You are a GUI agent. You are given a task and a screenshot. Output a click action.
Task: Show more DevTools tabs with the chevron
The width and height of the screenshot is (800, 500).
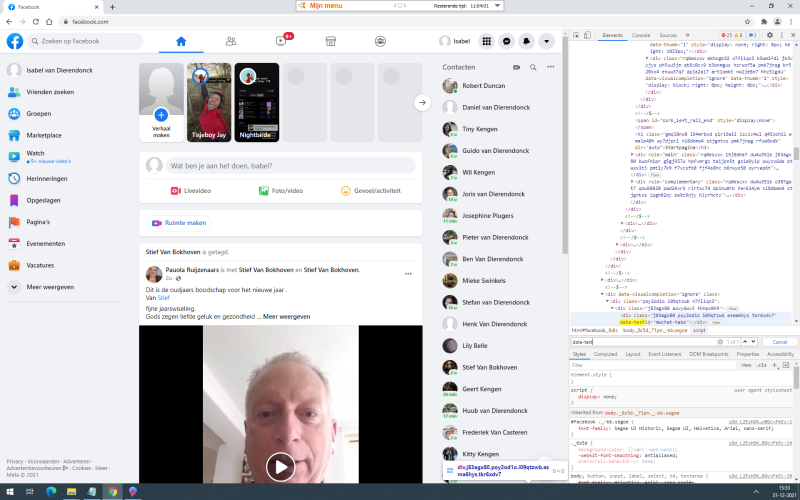pyautogui.click(x=689, y=35)
